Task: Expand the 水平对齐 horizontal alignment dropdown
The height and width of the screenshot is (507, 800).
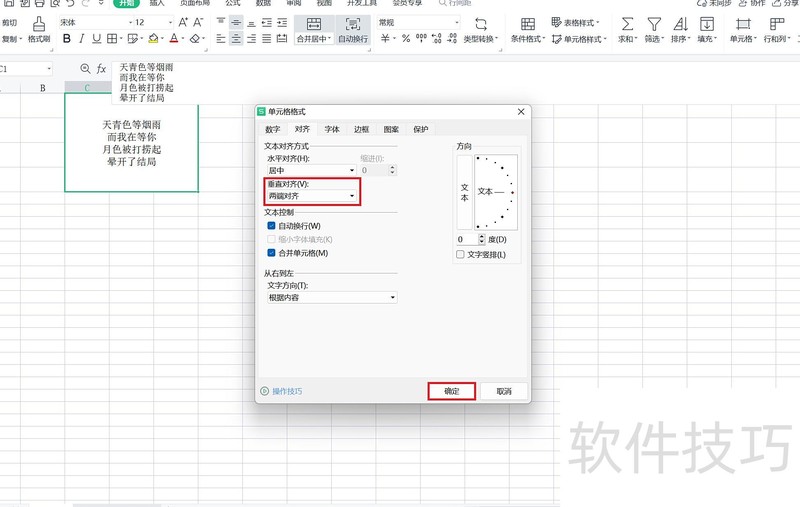Action: coord(311,171)
